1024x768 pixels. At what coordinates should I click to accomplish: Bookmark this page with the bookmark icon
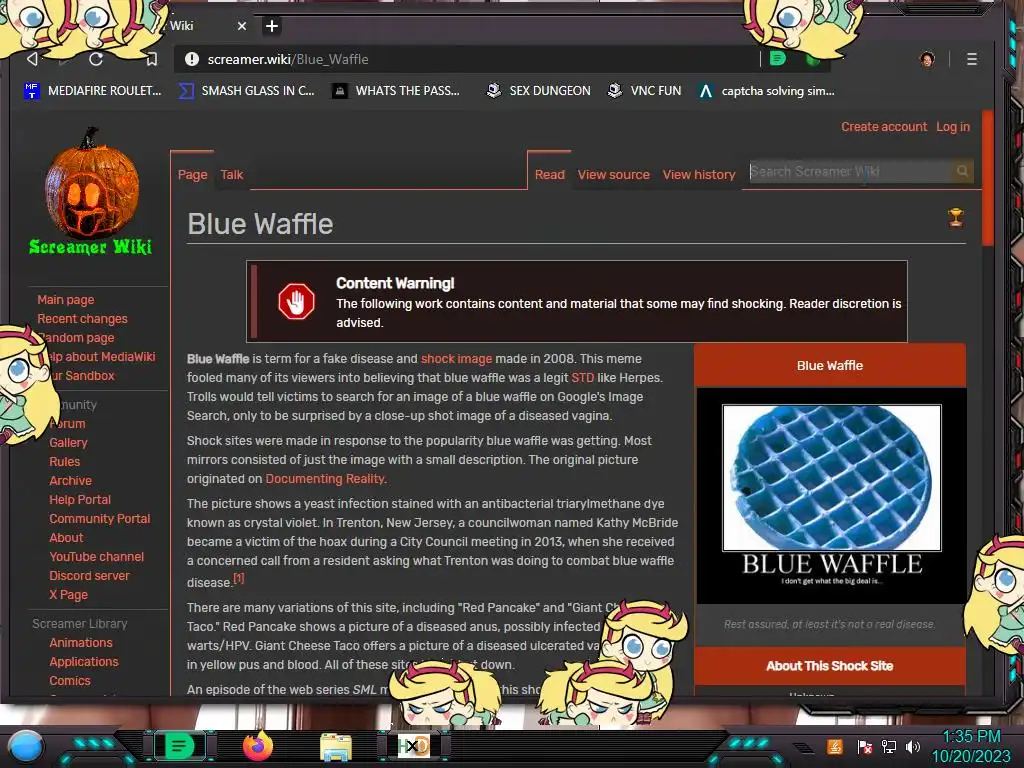152,59
